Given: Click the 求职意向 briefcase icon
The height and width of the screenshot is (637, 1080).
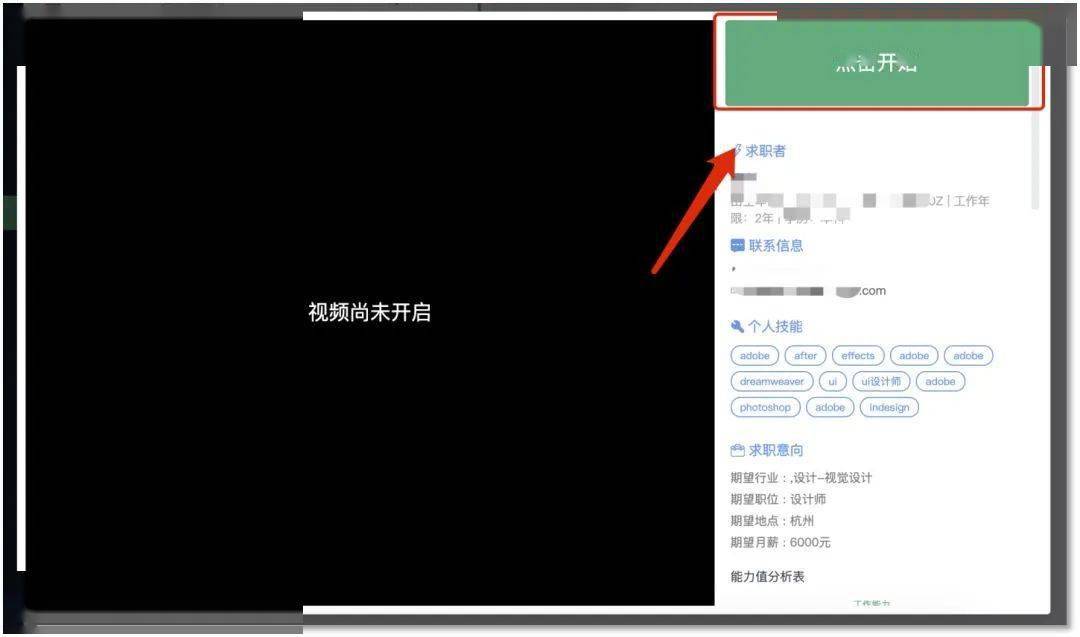Looking at the screenshot, I should [x=738, y=451].
